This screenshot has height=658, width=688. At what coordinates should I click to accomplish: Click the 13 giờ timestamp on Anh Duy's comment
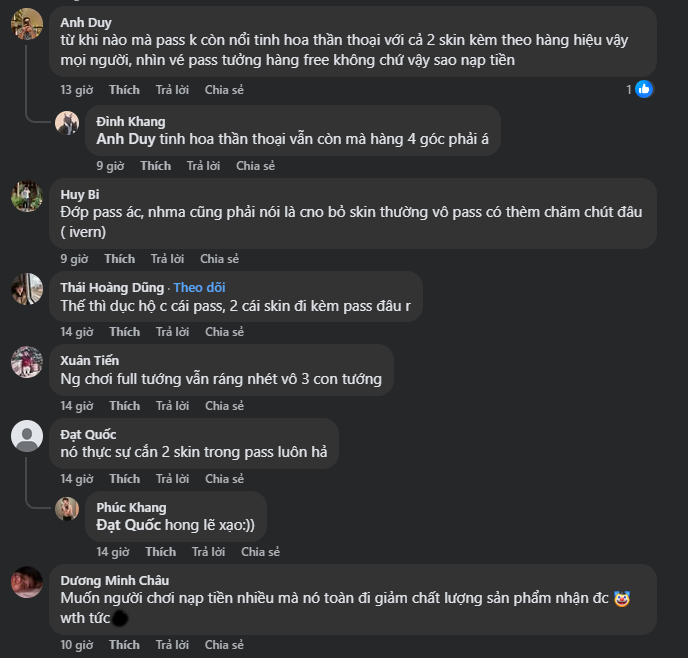coord(76,90)
